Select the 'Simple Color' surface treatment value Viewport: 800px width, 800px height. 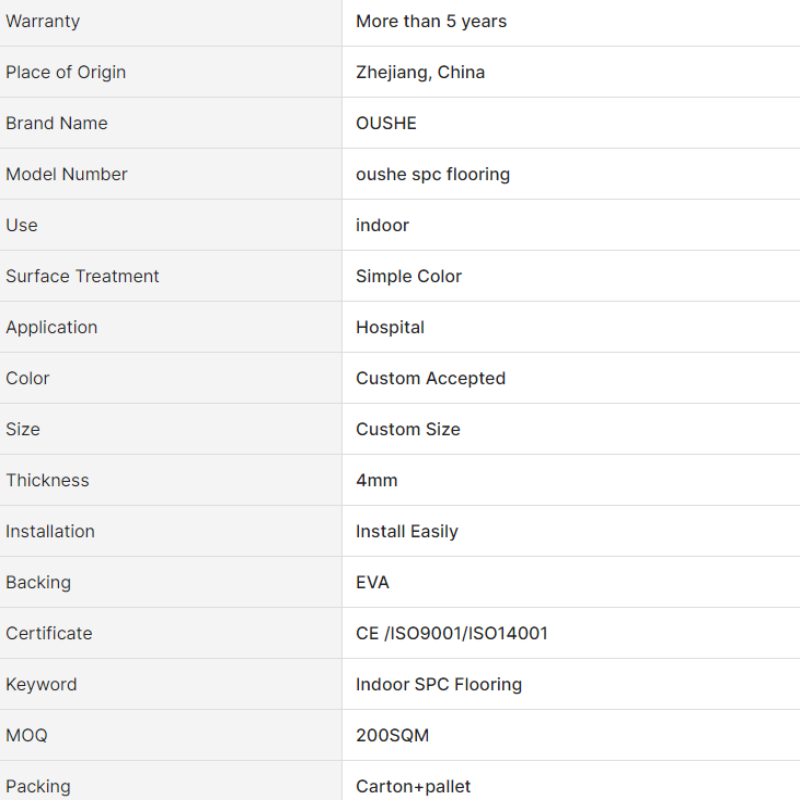pos(409,276)
